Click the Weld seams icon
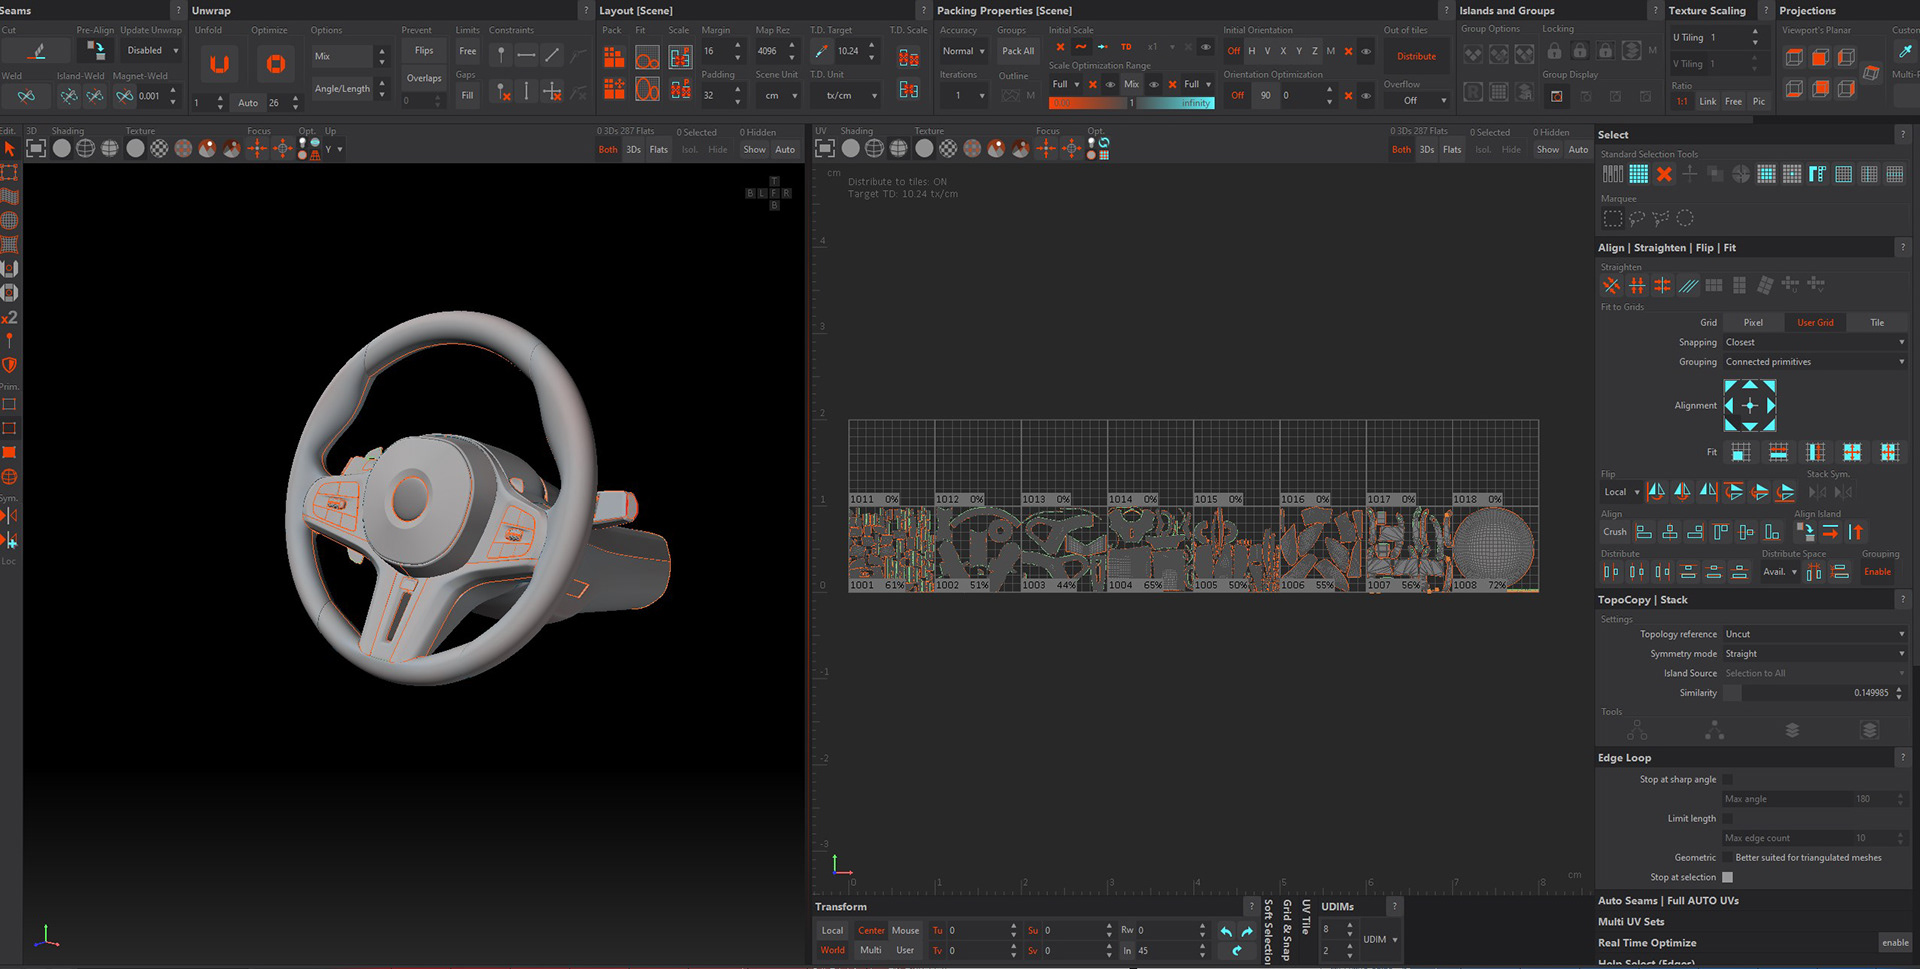Image resolution: width=1920 pixels, height=969 pixels. pyautogui.click(x=26, y=96)
